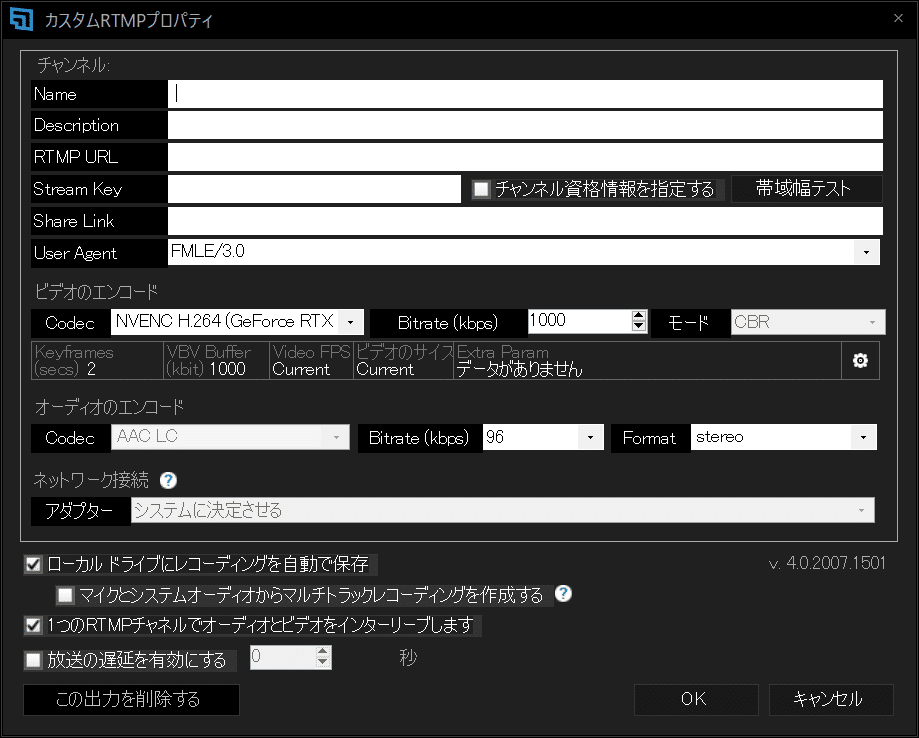
Task: Expand the User Agent FMLE/3.0 dropdown
Action: pyautogui.click(x=866, y=252)
